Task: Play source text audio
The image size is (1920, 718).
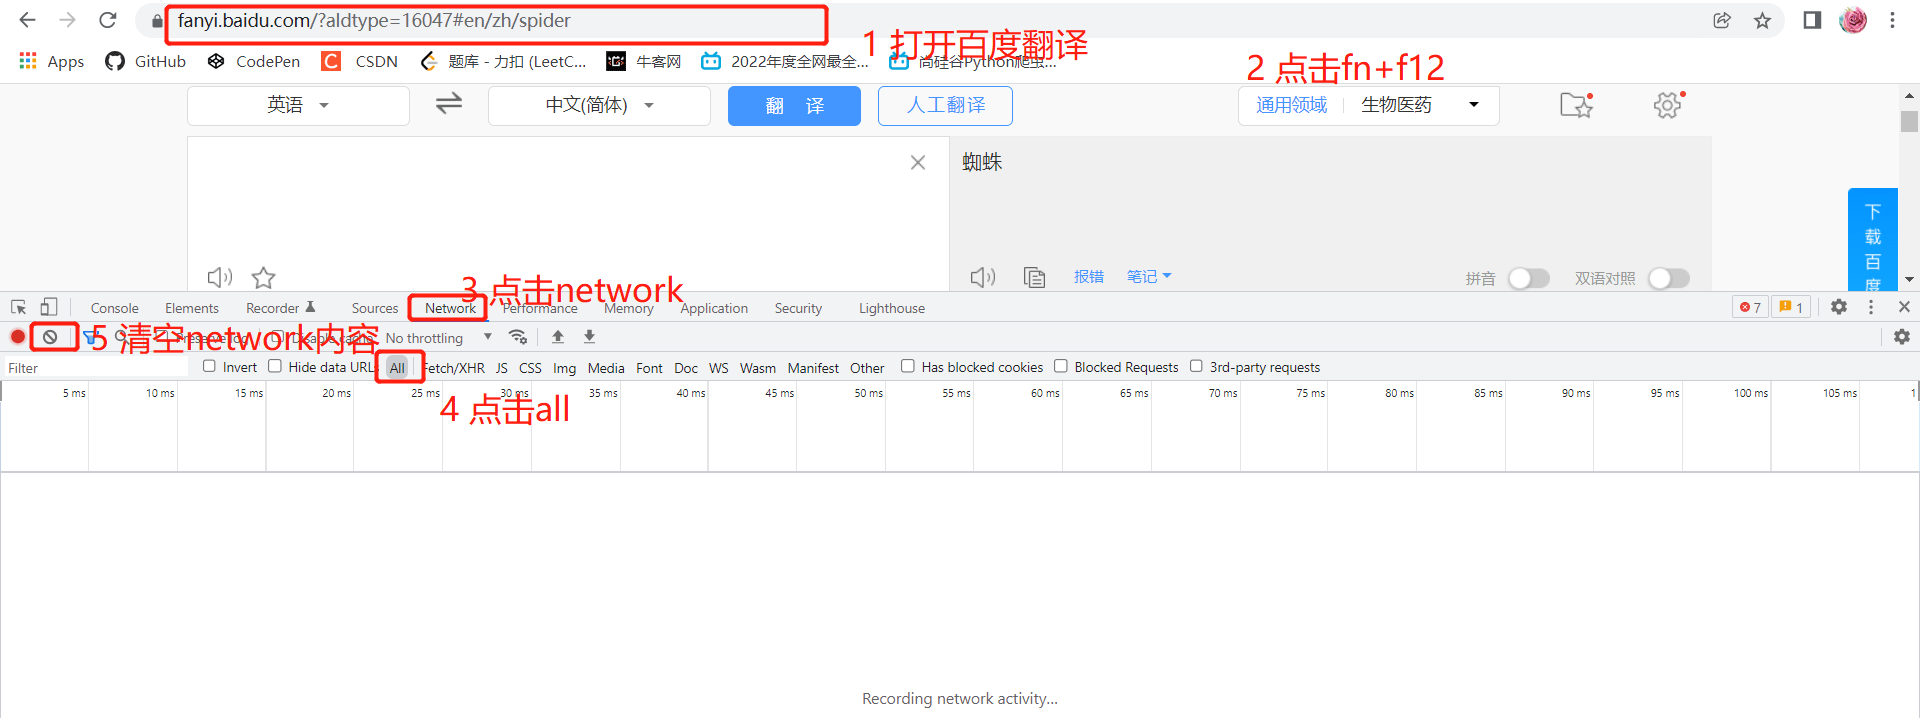Action: tap(219, 277)
